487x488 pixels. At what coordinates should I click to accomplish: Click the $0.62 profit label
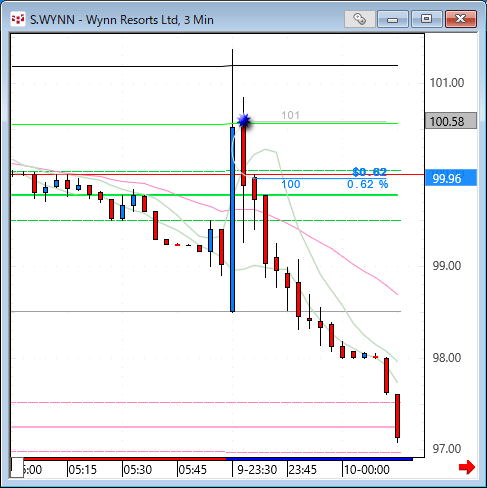tap(369, 172)
